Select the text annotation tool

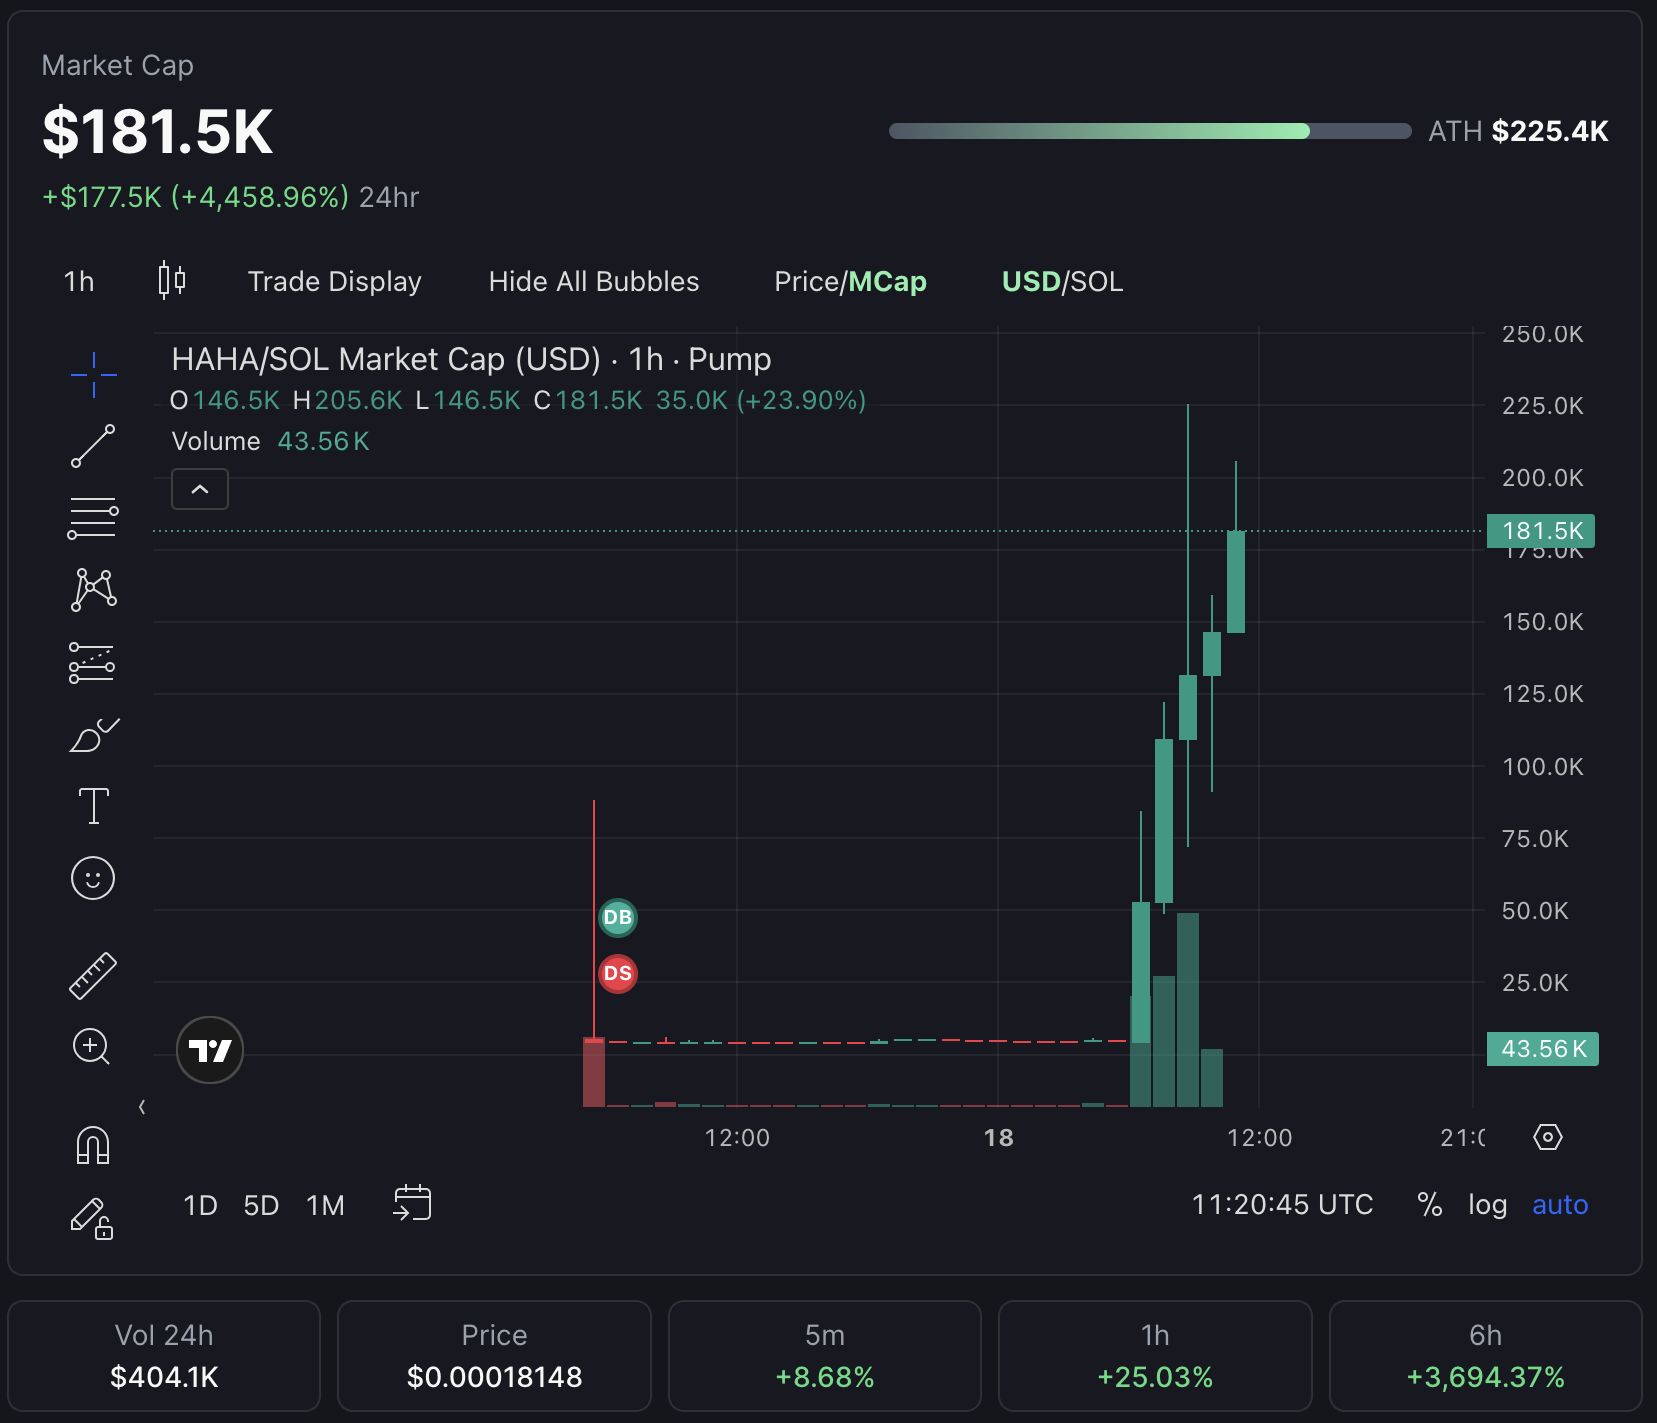93,806
